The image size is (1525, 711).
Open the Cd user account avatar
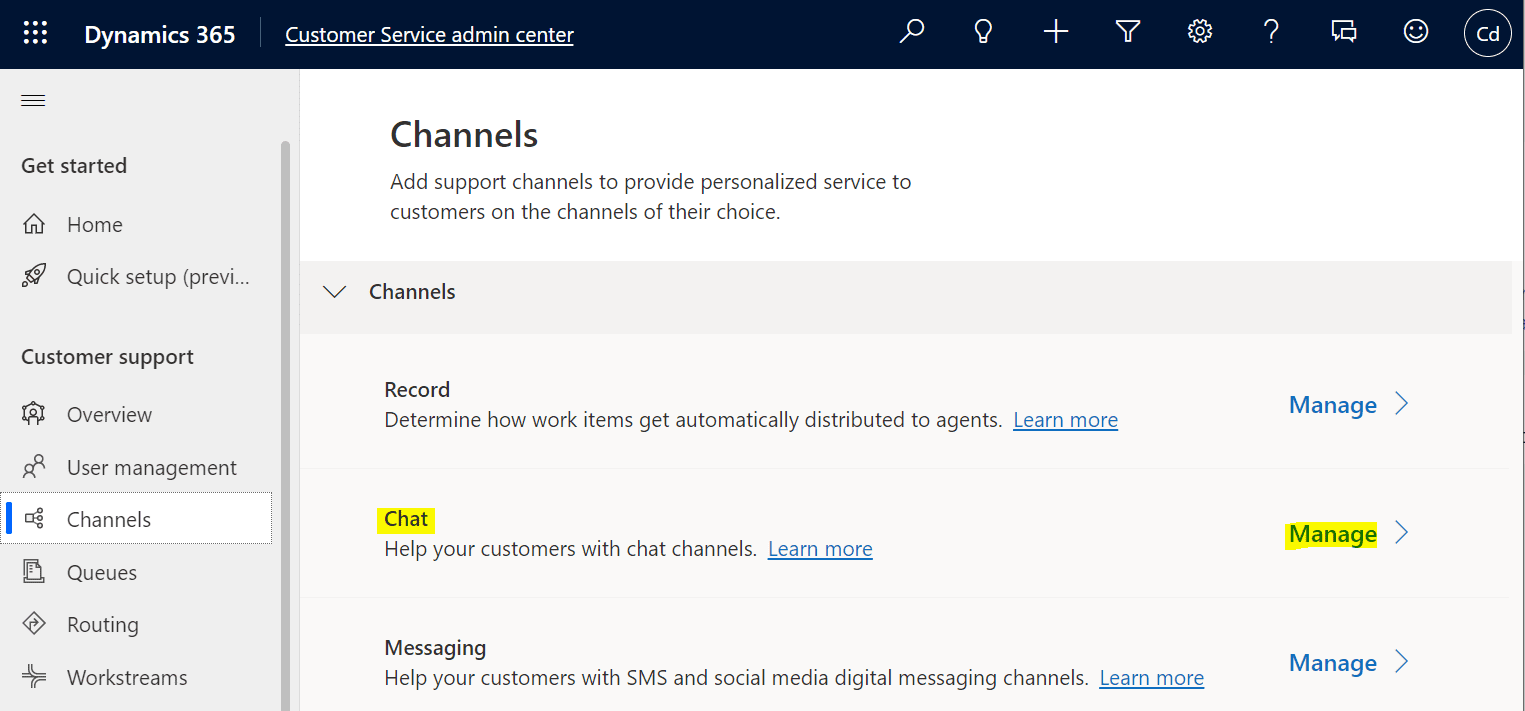tap(1487, 34)
